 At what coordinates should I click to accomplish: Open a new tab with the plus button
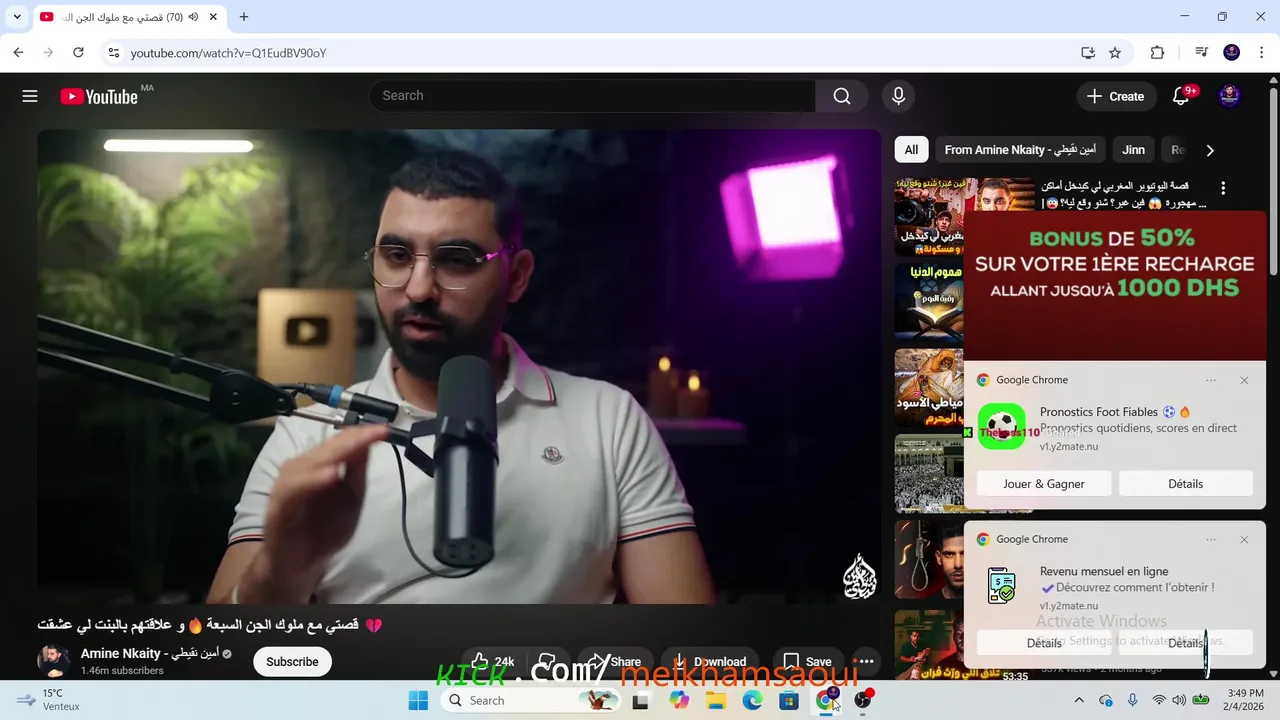[243, 17]
